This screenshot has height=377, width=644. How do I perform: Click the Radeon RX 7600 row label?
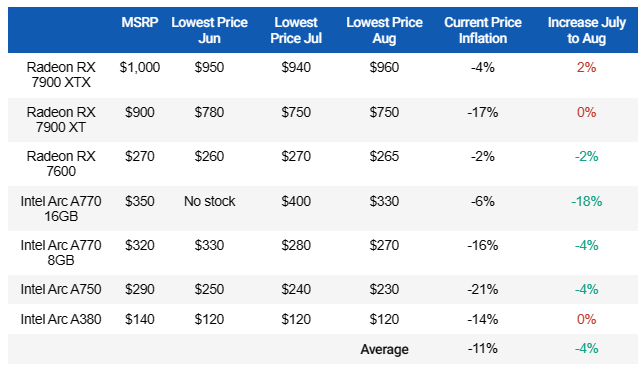pyautogui.click(x=61, y=163)
